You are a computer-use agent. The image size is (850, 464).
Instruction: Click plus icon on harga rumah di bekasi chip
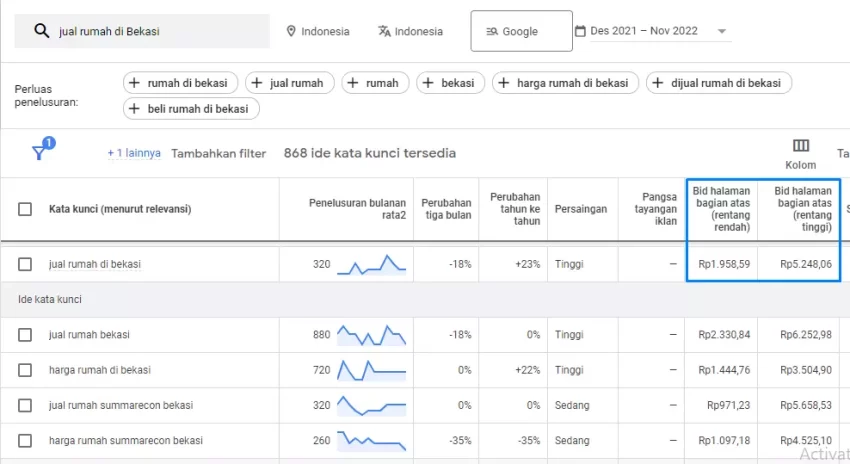504,83
